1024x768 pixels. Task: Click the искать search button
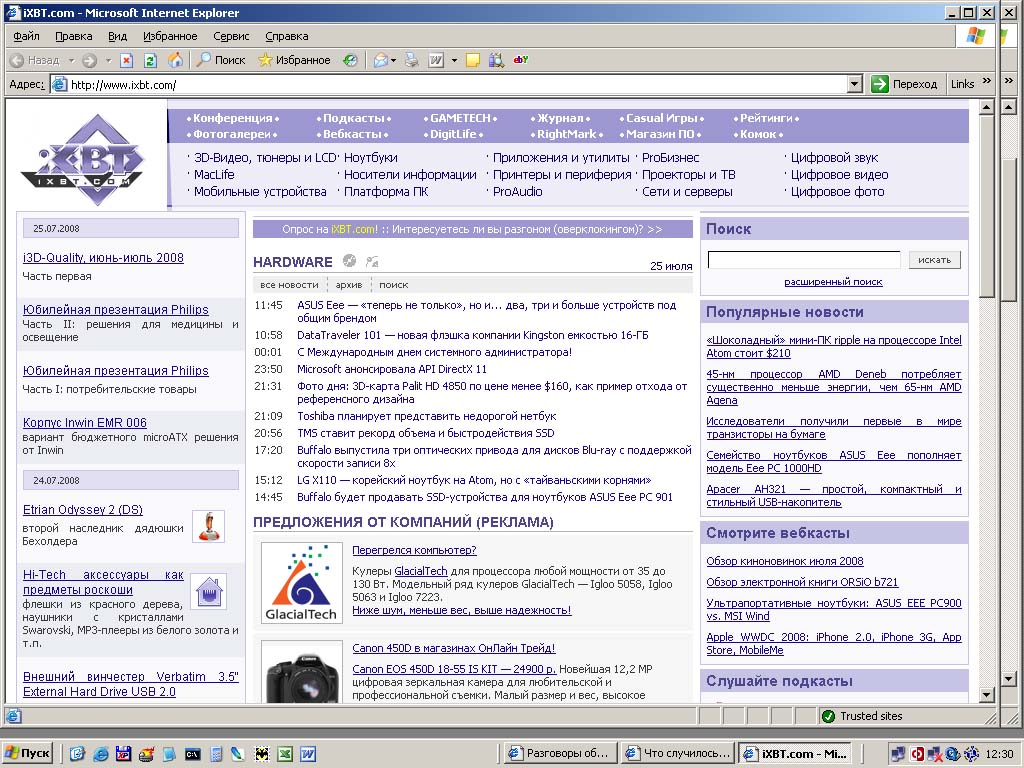click(935, 260)
